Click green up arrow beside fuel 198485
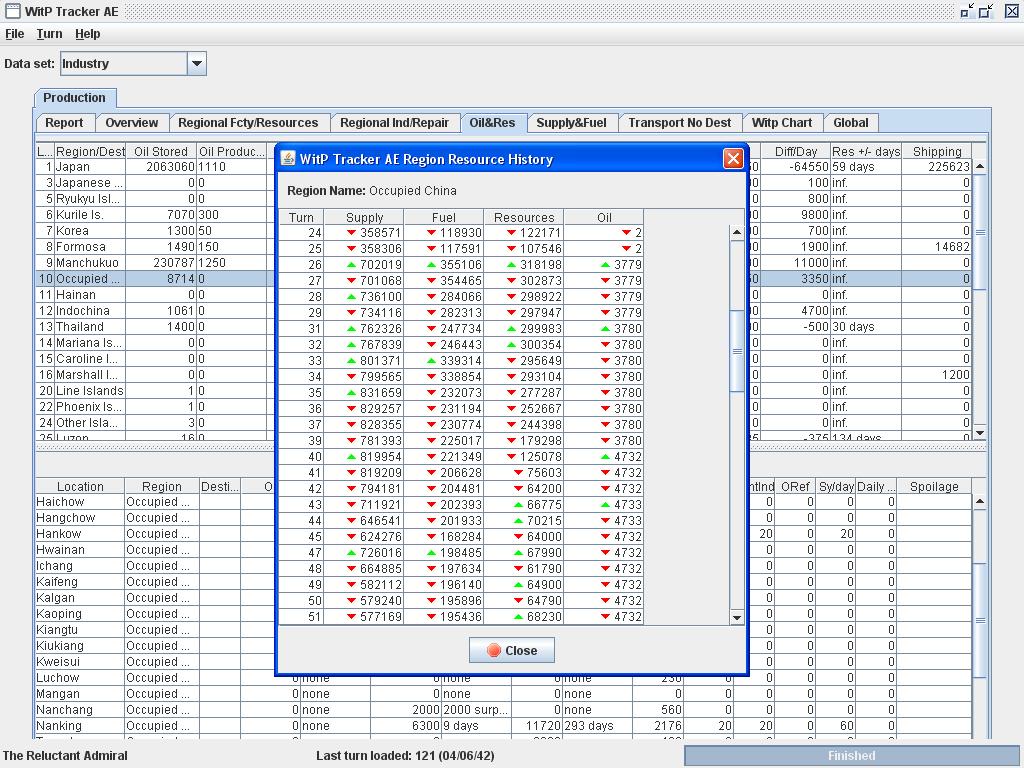 pyautogui.click(x=431, y=552)
